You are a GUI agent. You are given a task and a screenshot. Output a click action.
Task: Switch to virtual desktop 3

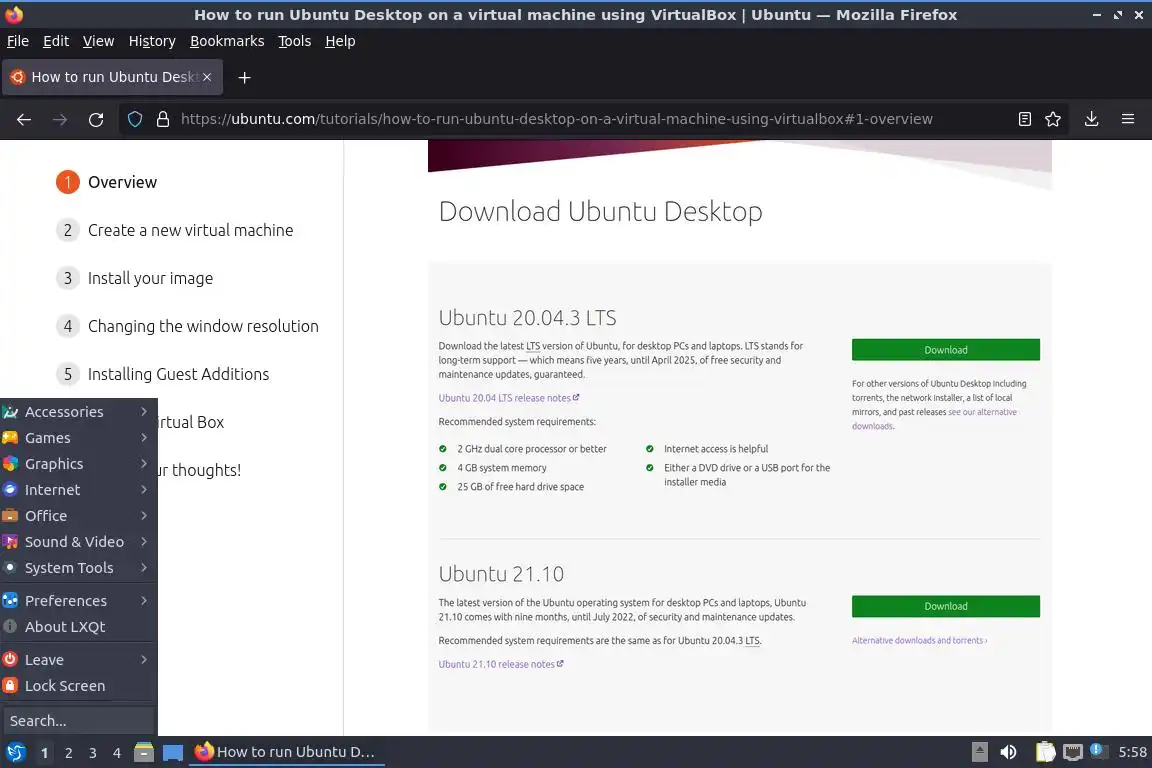93,753
